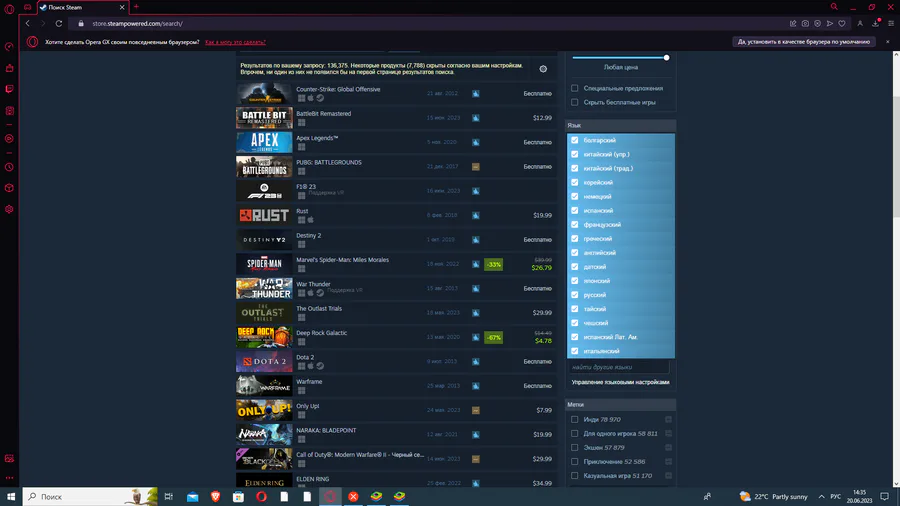Screen dimensions: 900x506
Task: Open the sidebar three-dots menu at bottom
Action: pos(9,477)
